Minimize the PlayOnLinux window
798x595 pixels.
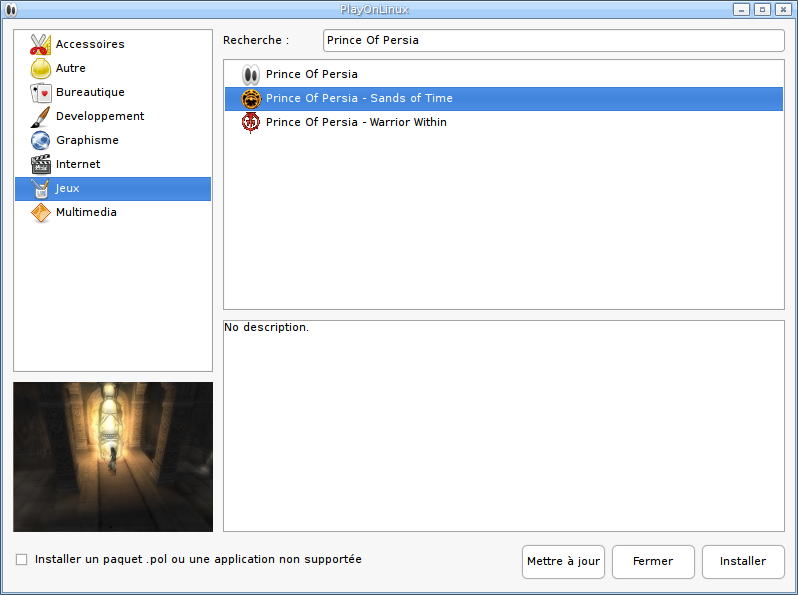tap(741, 10)
